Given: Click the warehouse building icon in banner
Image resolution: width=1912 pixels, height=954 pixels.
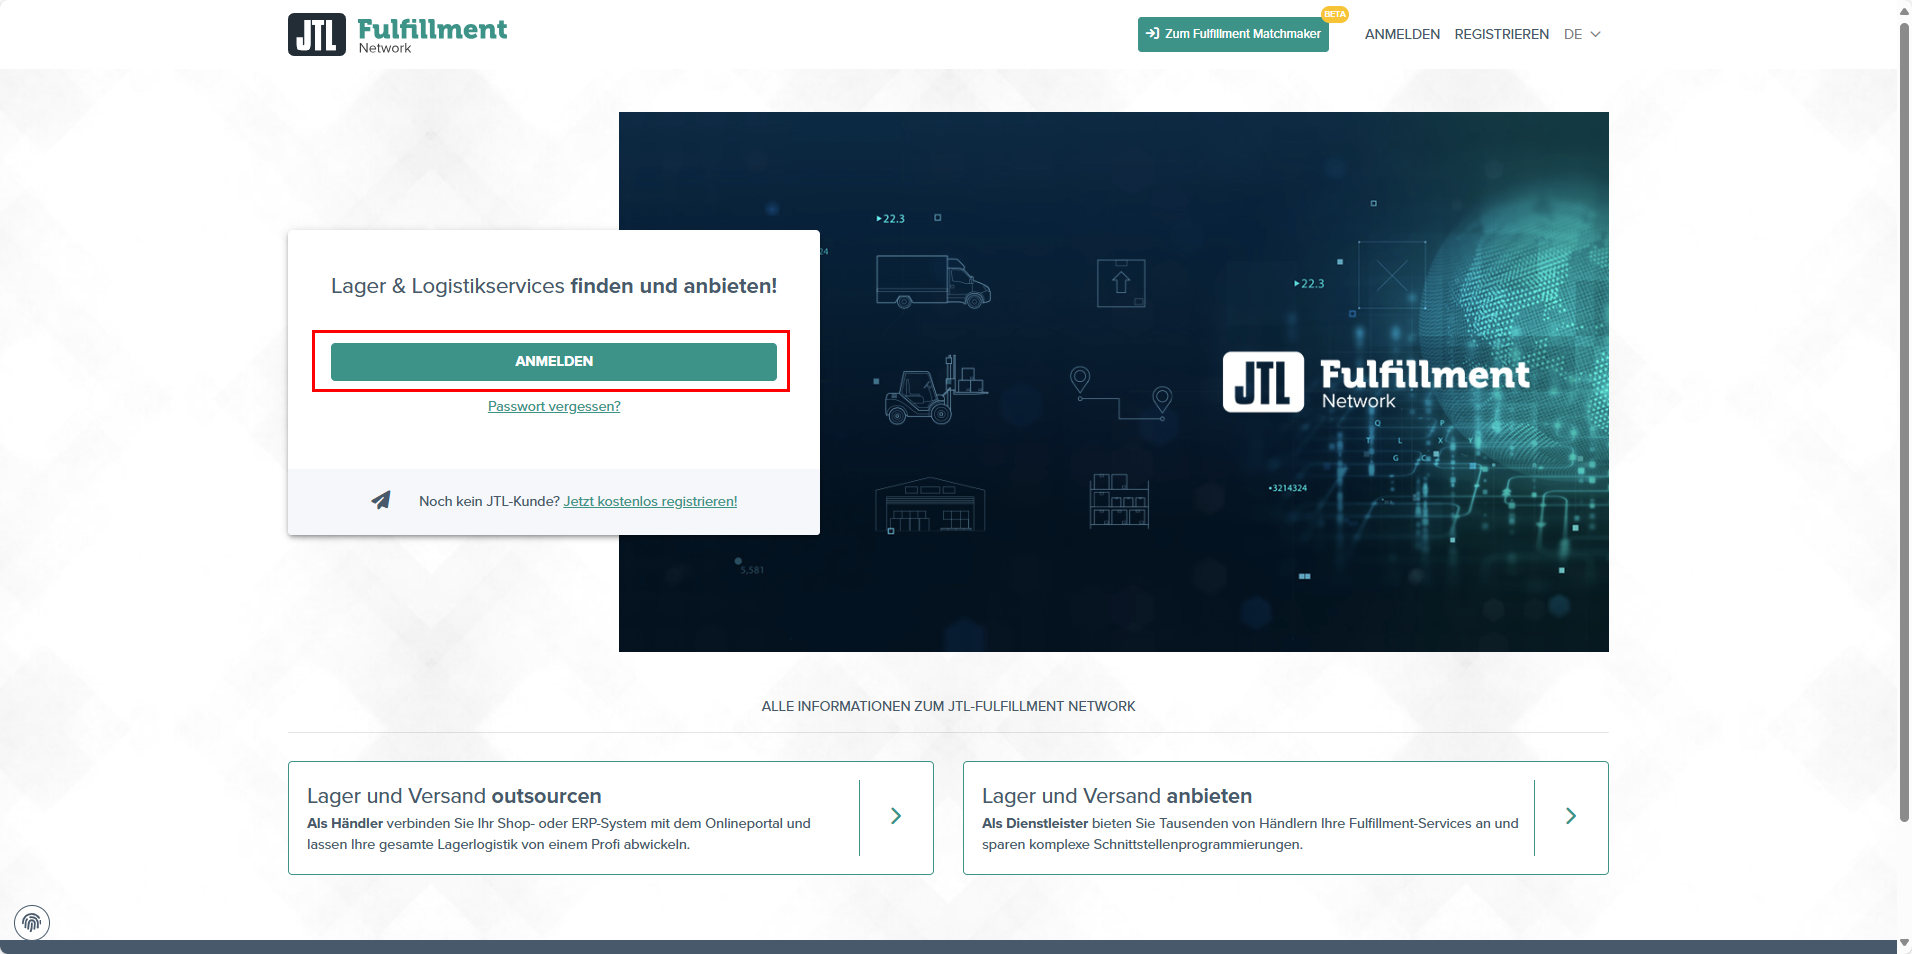Looking at the screenshot, I should 929,505.
